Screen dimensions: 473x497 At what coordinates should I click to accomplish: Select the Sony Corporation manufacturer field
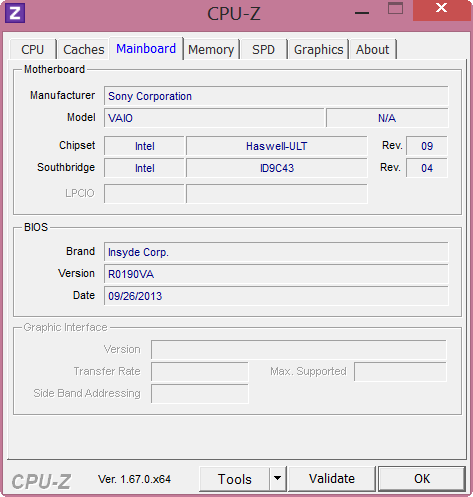(x=276, y=96)
